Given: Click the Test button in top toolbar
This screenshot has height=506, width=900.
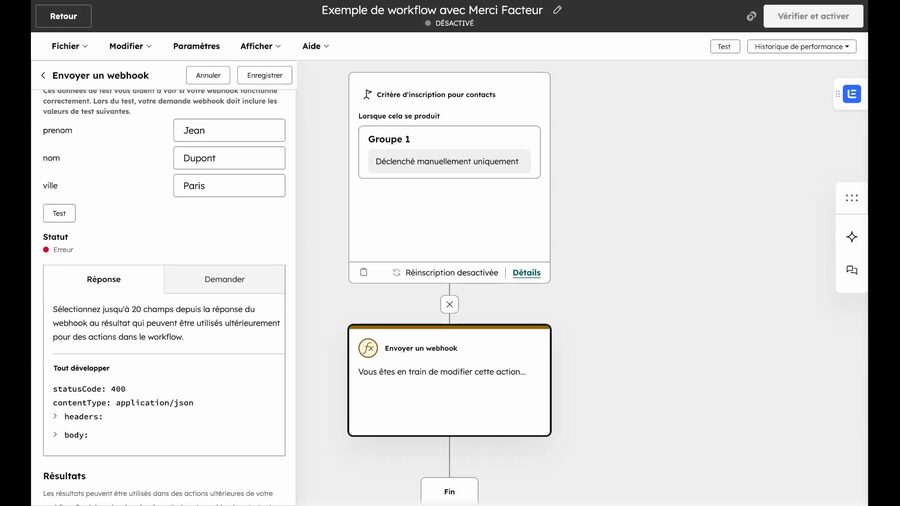Looking at the screenshot, I should (x=724, y=46).
